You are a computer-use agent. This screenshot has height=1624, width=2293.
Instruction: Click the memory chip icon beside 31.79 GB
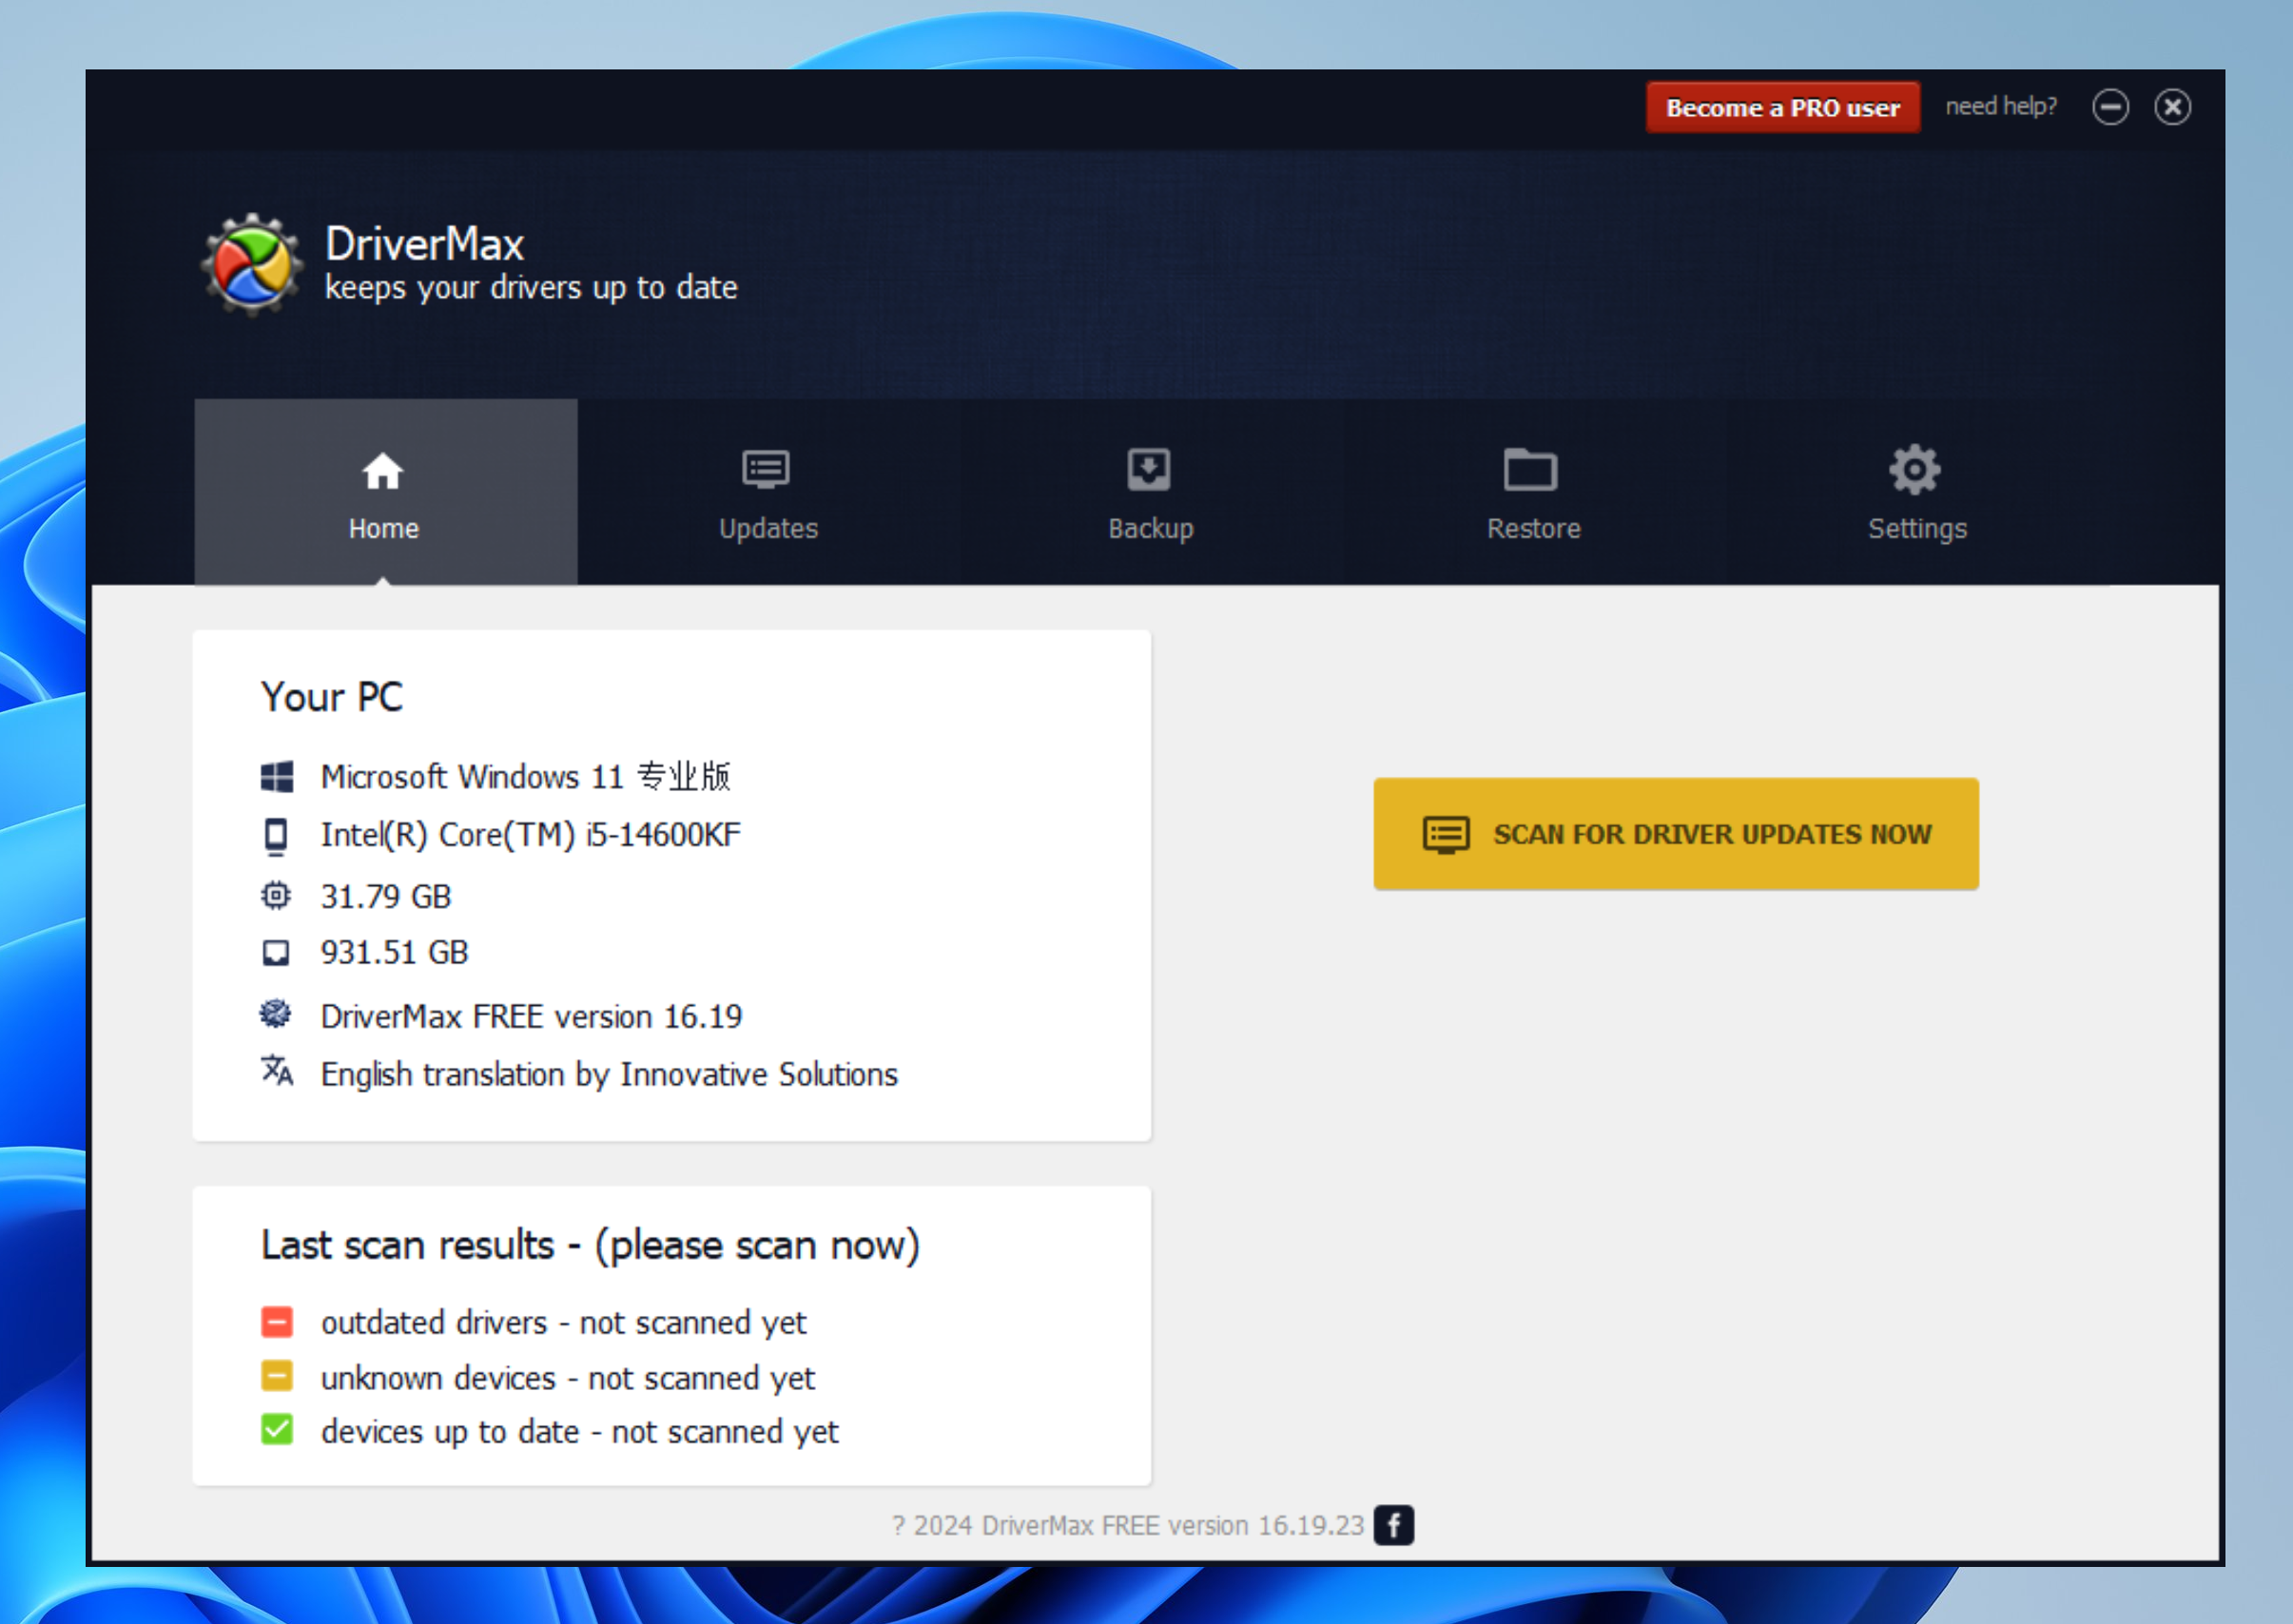coord(276,895)
